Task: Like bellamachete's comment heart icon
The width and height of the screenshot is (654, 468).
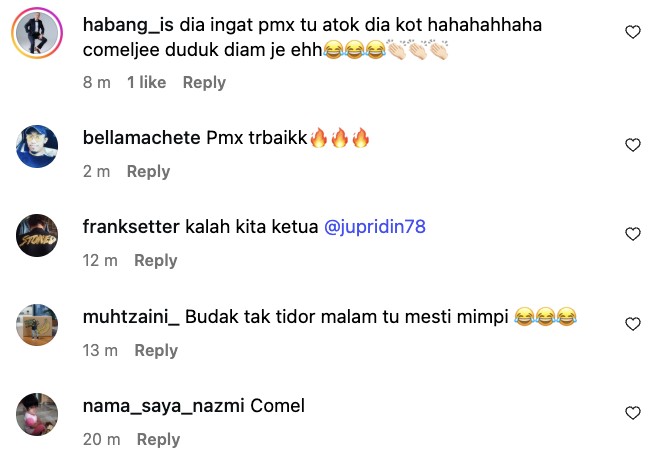Action: coord(633,145)
